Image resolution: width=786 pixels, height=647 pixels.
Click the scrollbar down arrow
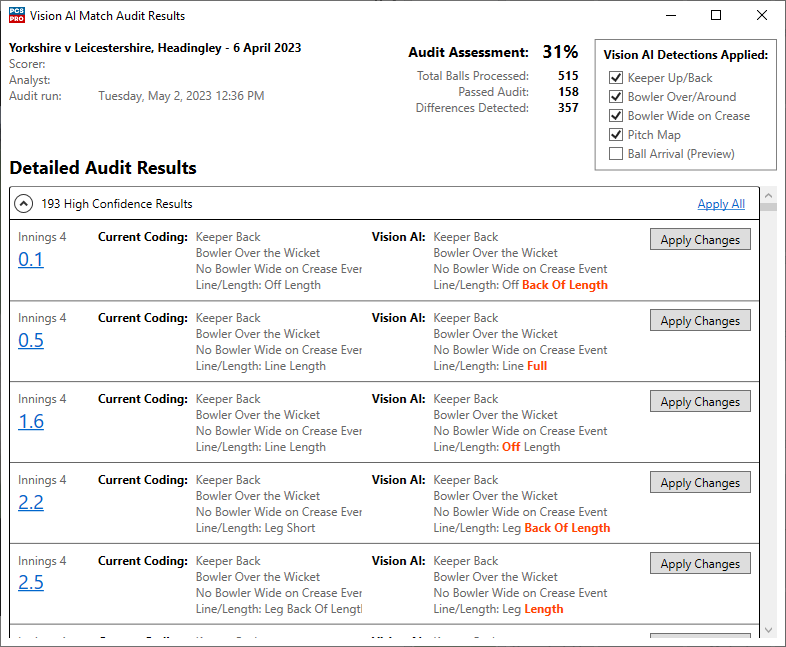768,630
